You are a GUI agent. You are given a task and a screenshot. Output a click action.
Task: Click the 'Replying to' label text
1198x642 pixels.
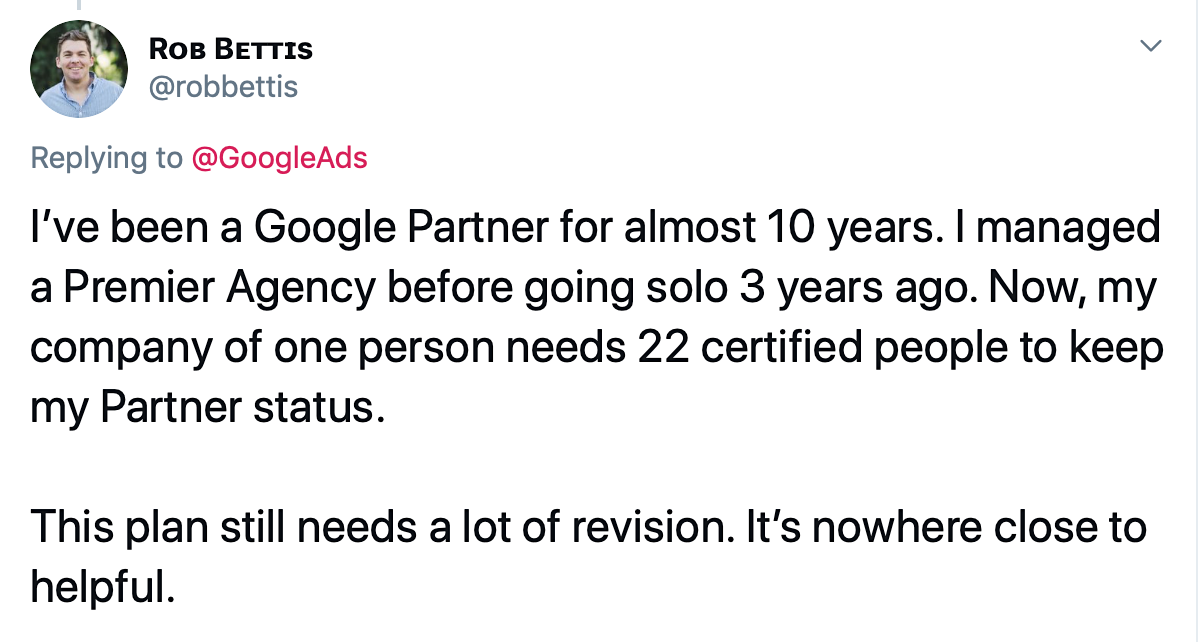pos(107,158)
